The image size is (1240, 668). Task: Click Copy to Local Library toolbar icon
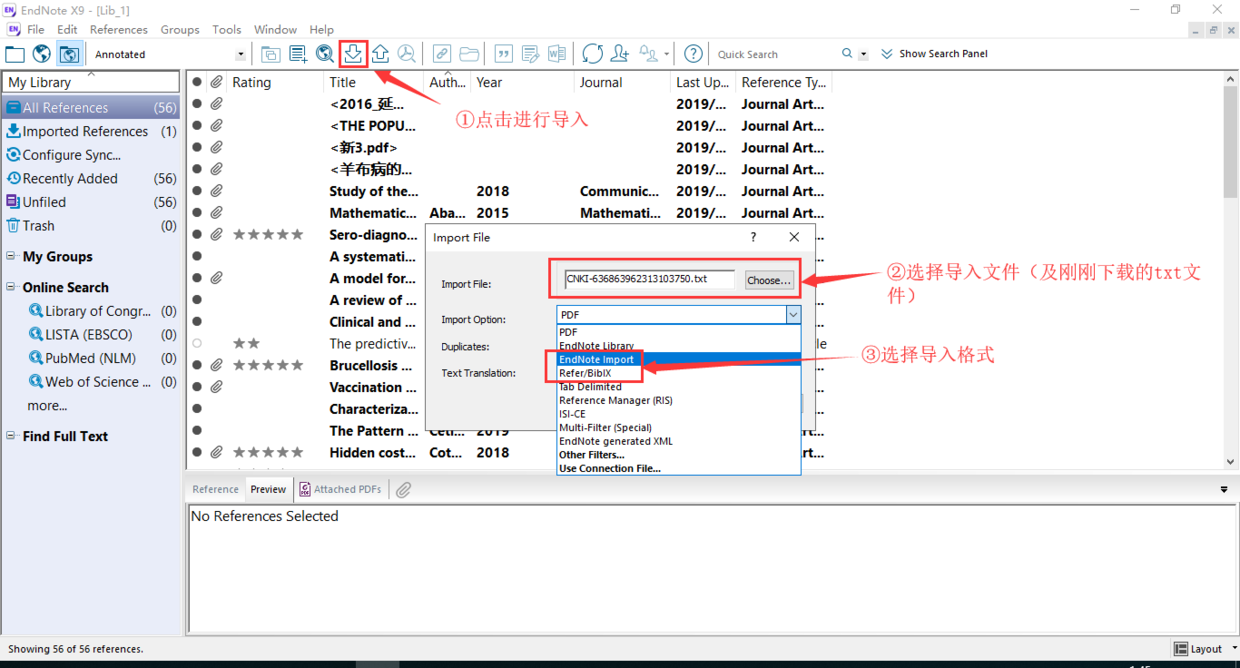[x=270, y=54]
